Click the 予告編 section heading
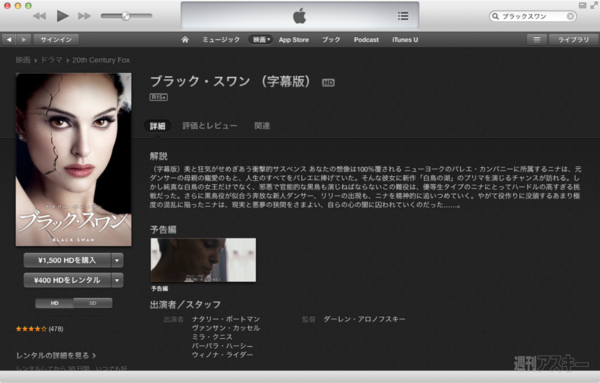The image size is (600, 383). (x=163, y=230)
